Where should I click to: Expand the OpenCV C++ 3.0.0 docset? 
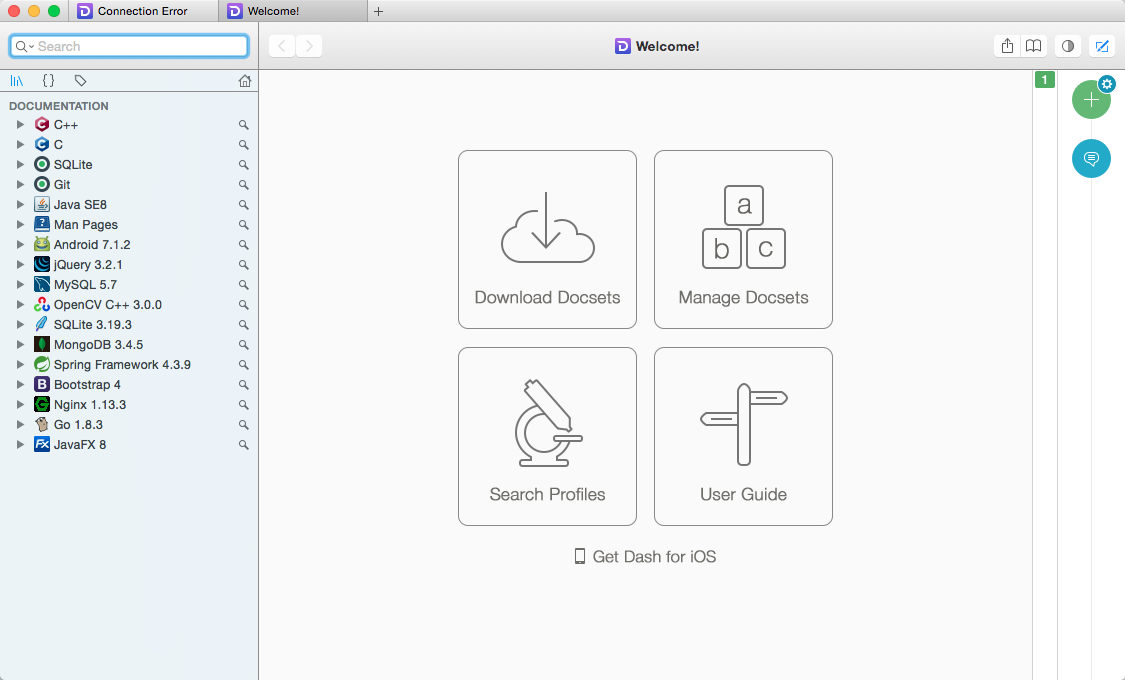[20, 305]
